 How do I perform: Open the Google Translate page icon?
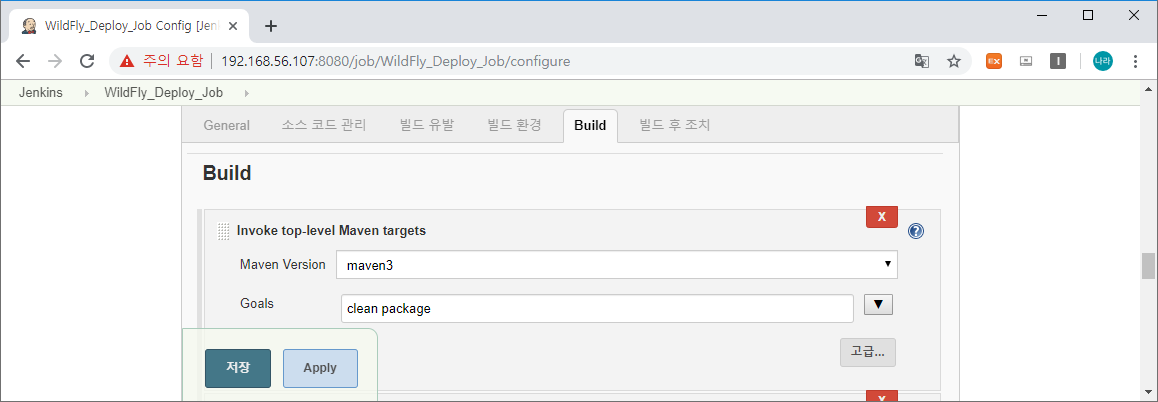click(x=922, y=61)
